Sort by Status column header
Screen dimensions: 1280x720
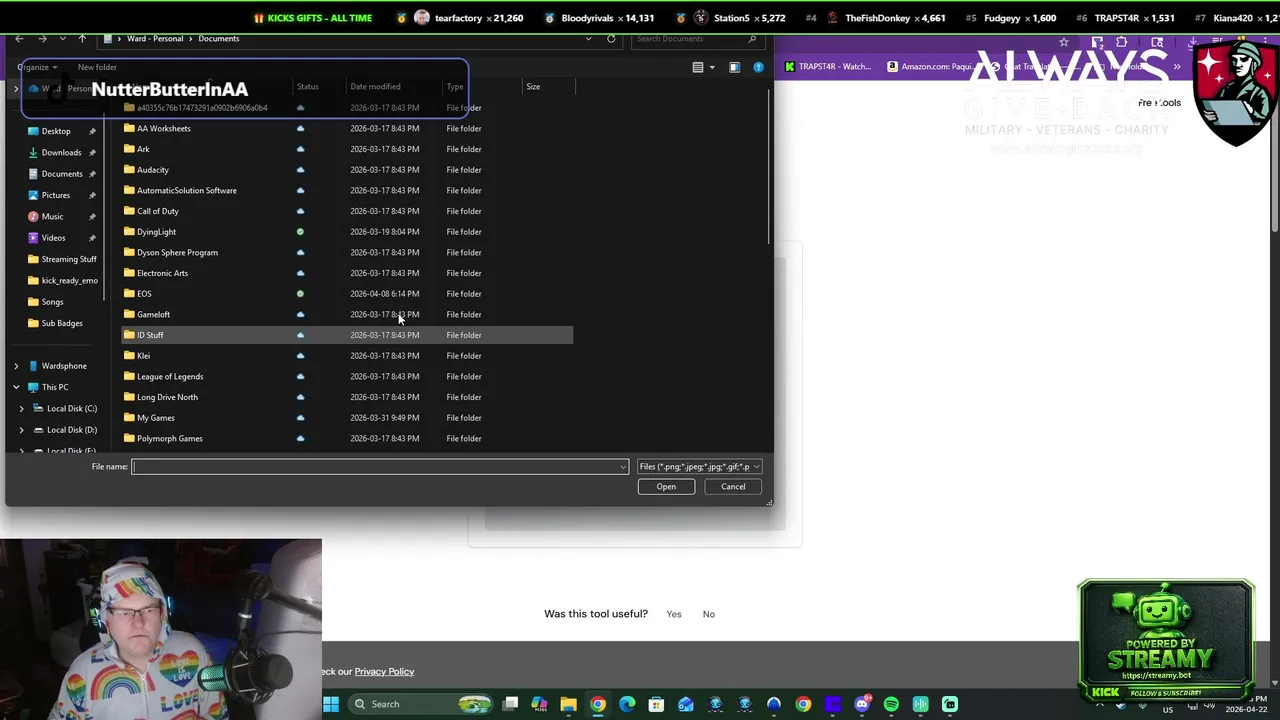[x=307, y=87]
